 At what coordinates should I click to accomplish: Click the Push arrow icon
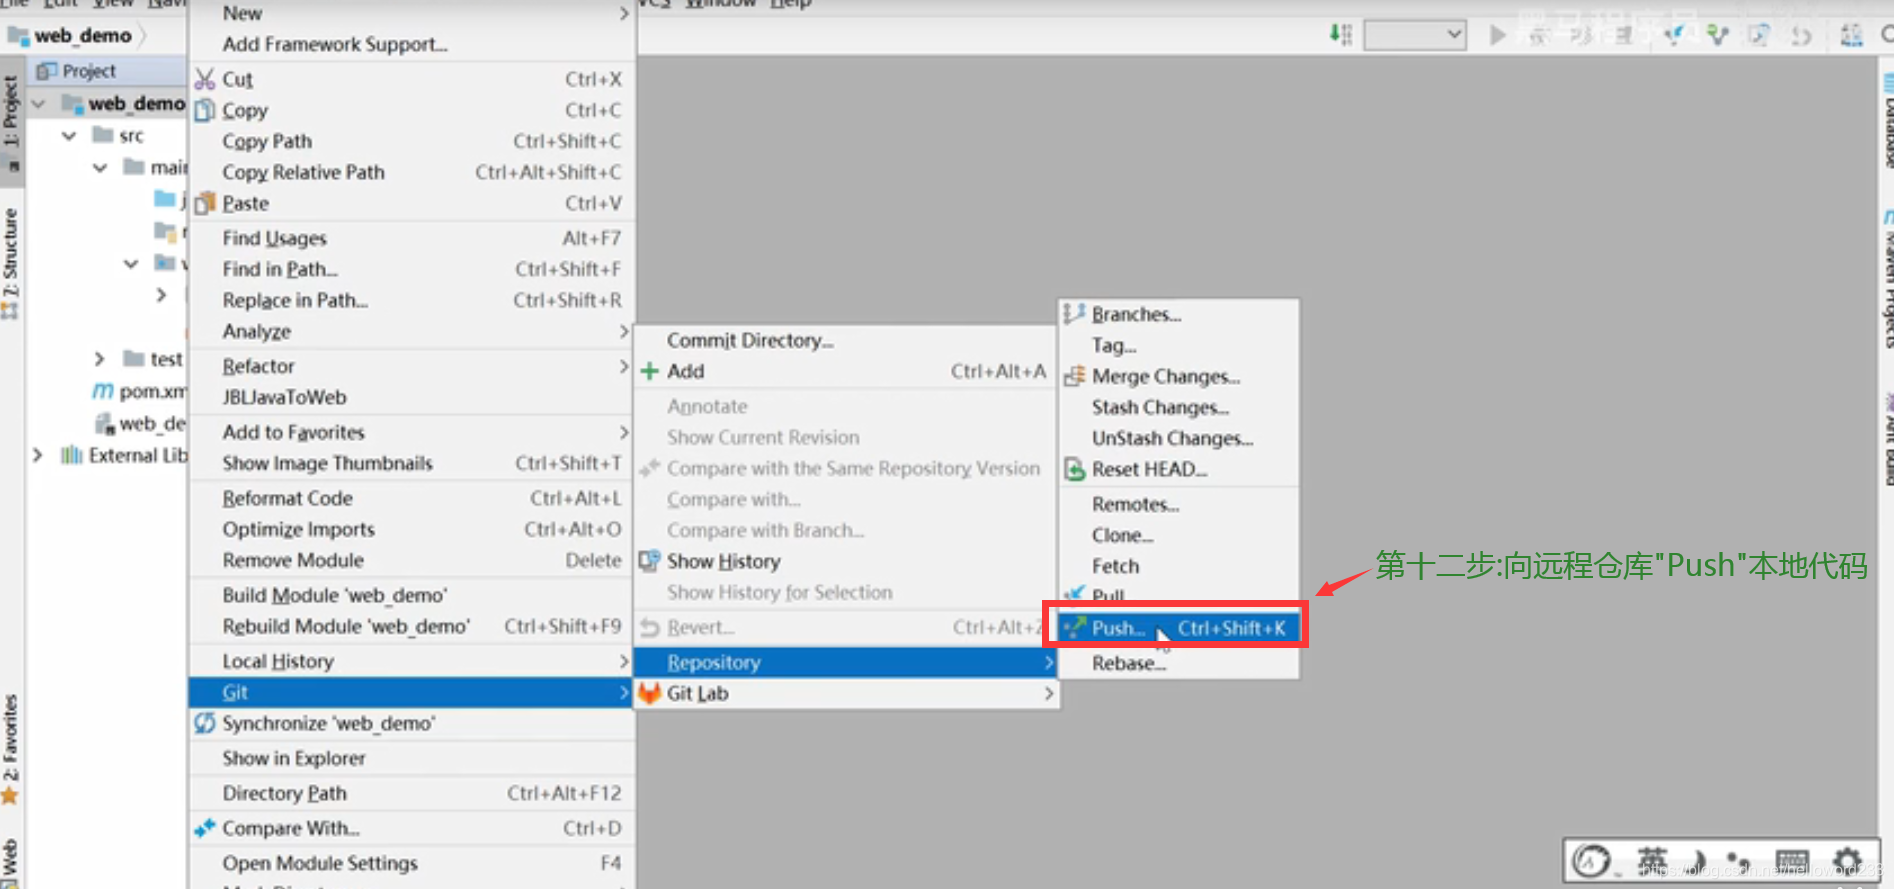point(1074,628)
